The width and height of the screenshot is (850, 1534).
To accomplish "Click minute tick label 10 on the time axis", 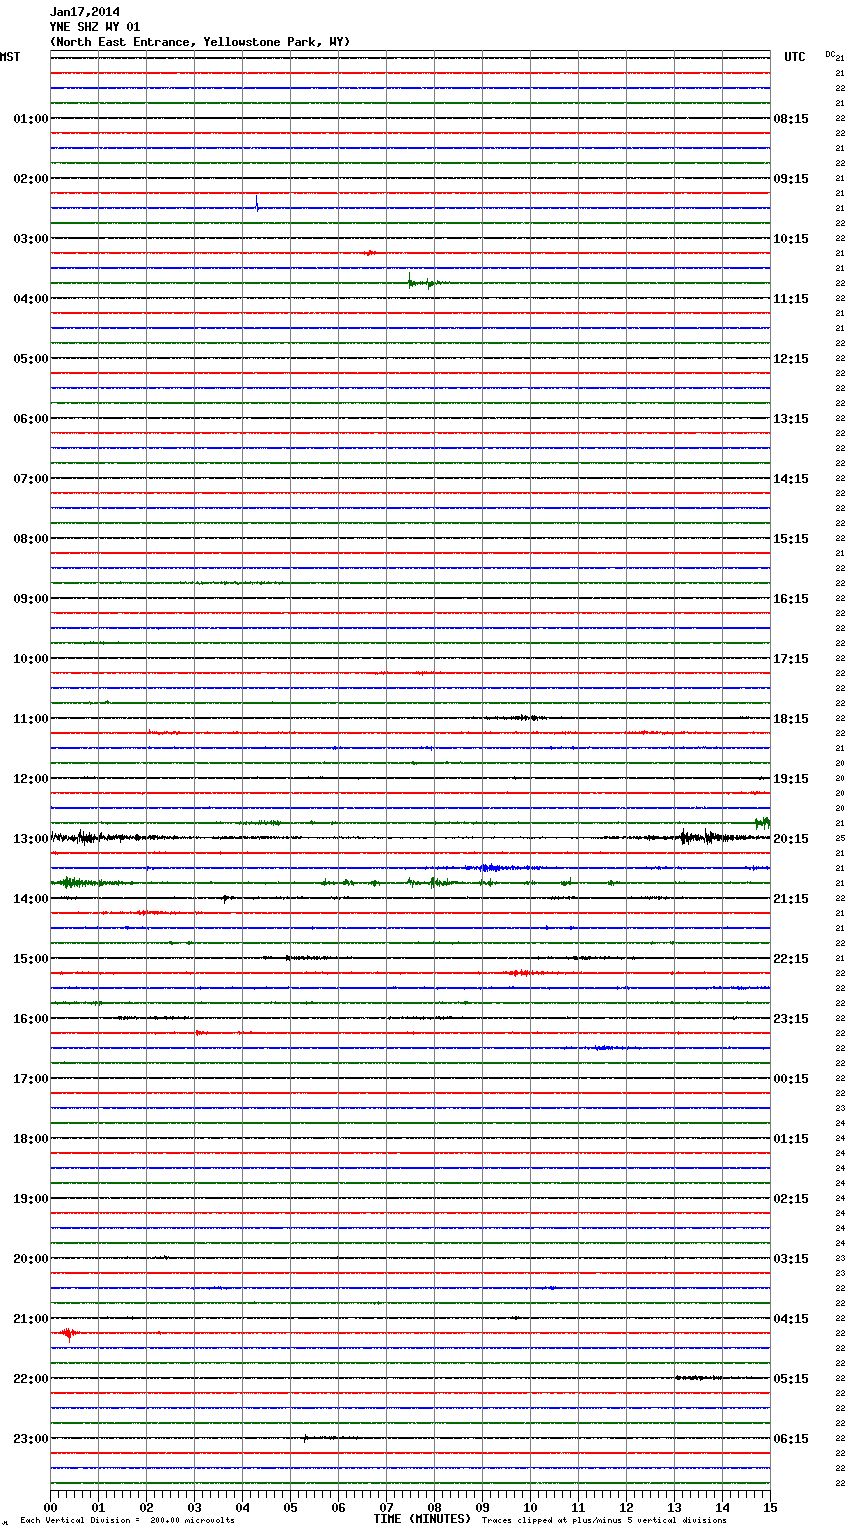I will (x=530, y=1507).
